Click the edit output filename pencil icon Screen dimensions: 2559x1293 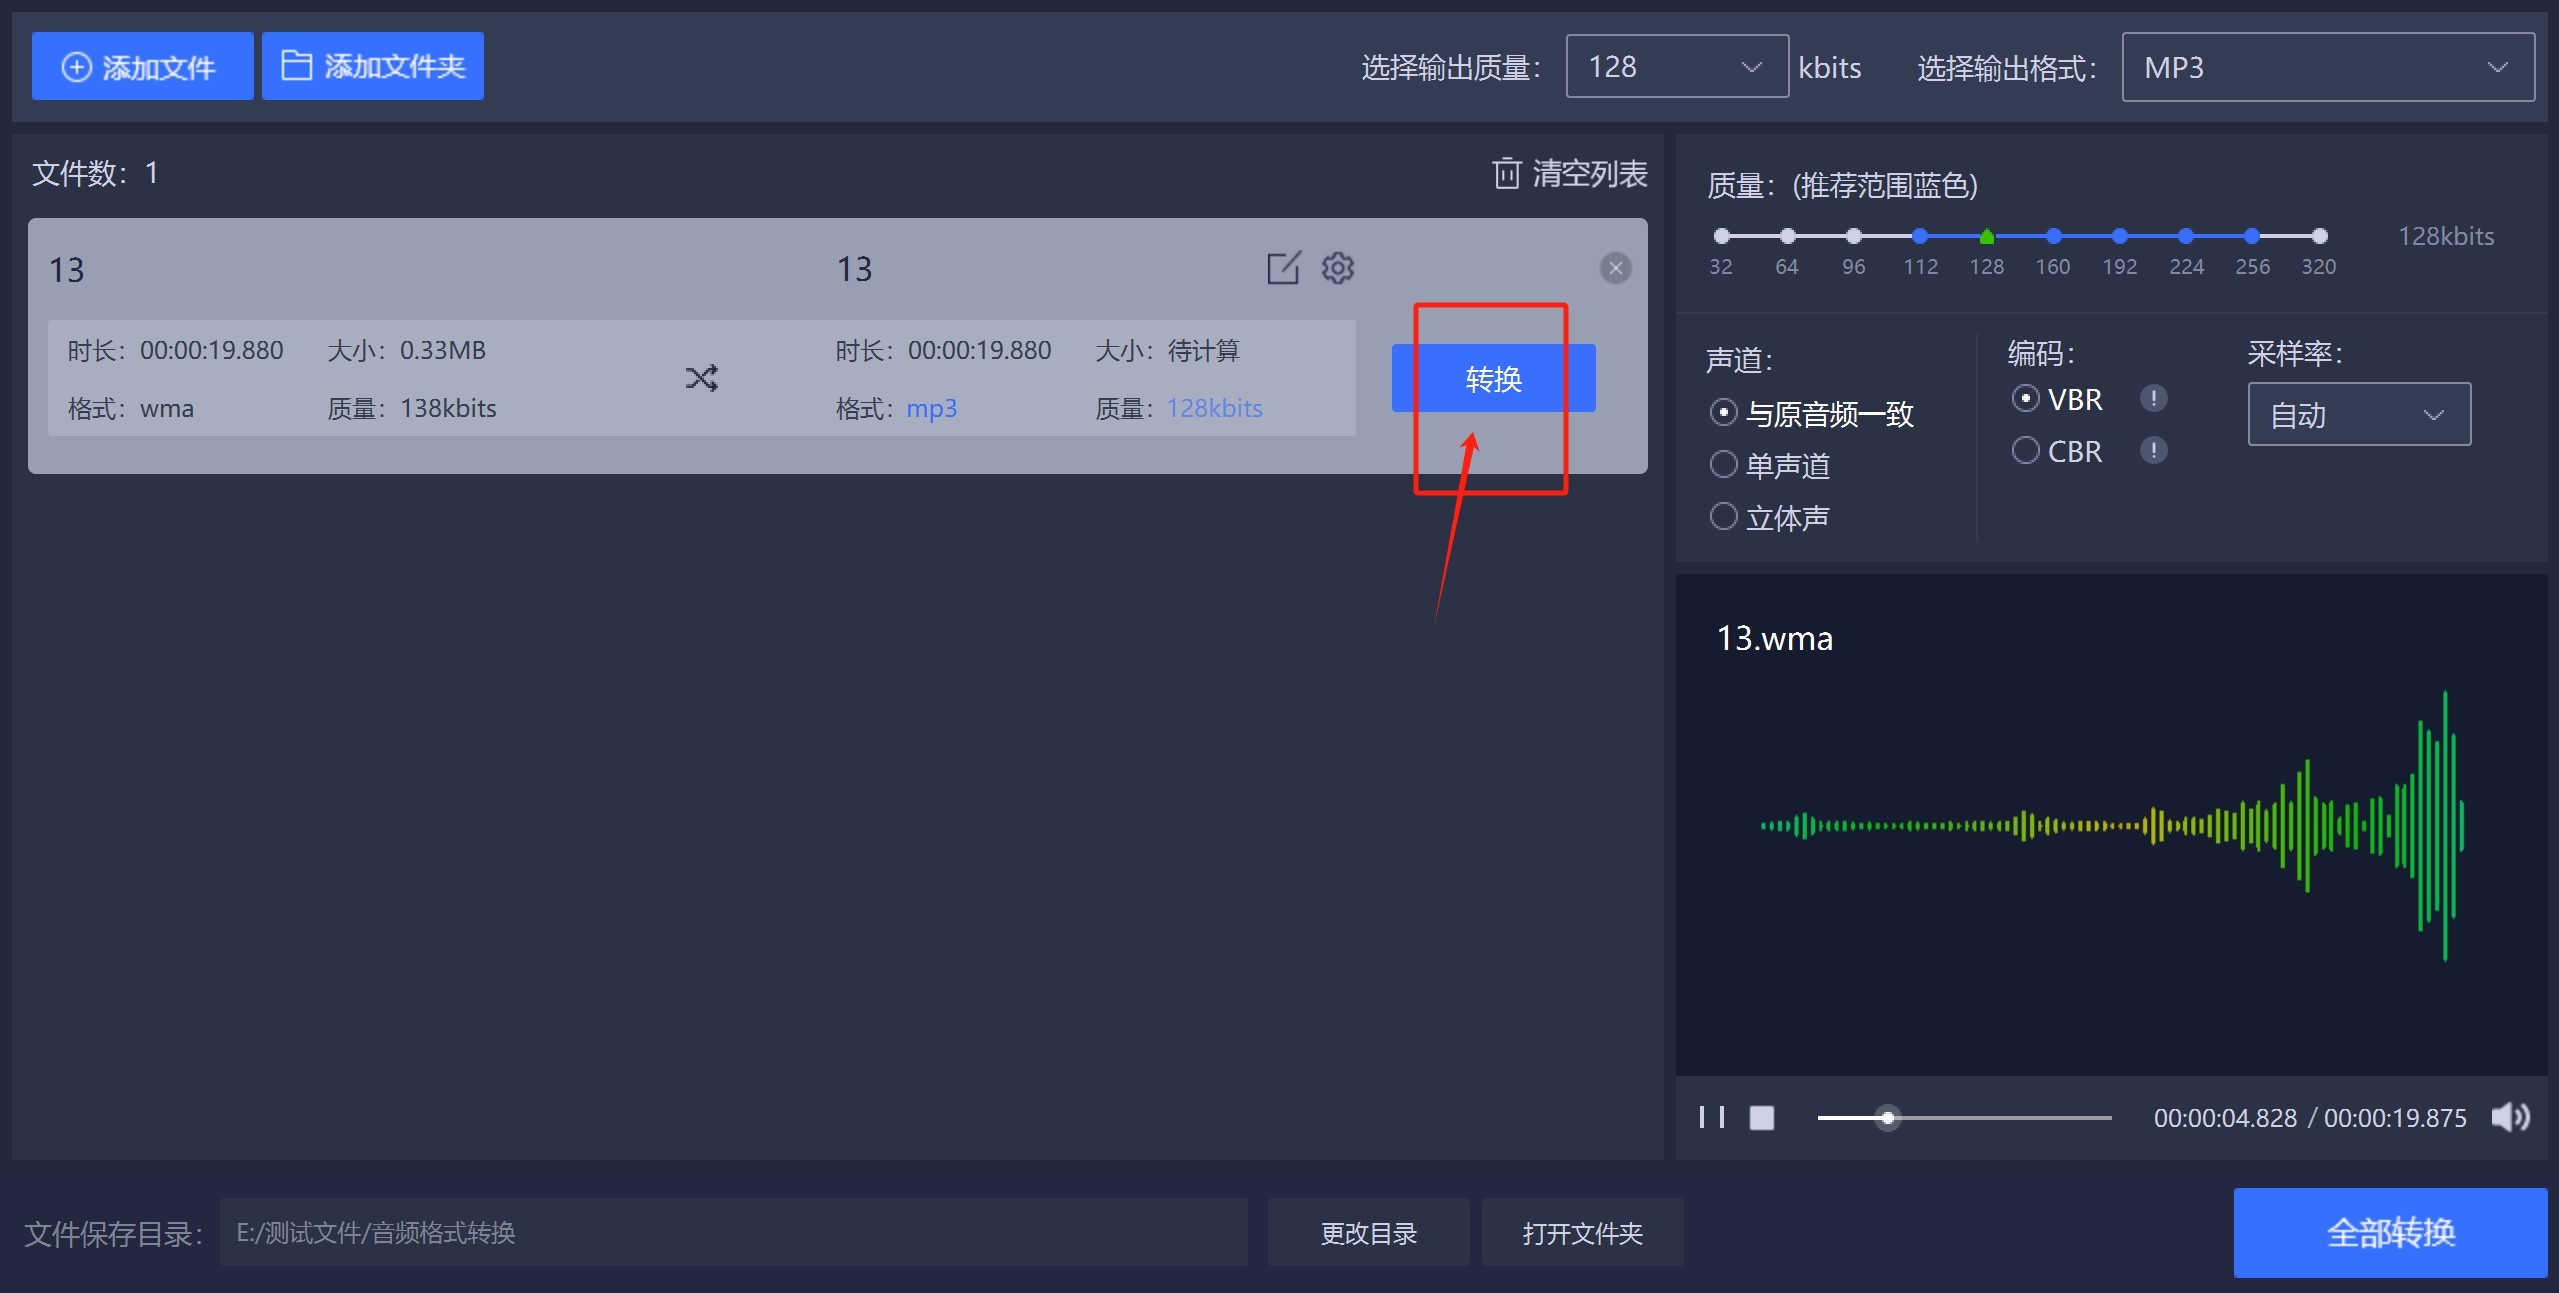click(1283, 268)
